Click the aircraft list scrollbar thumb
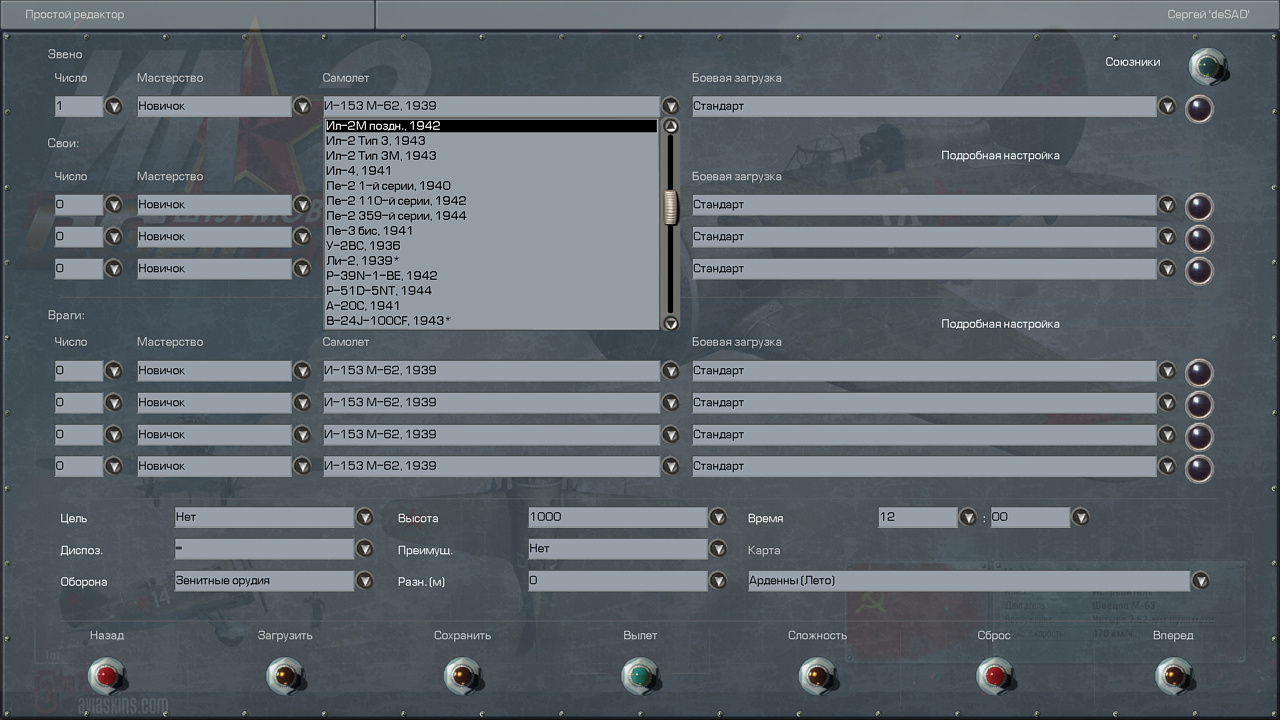This screenshot has height=720, width=1280. pyautogui.click(x=671, y=207)
